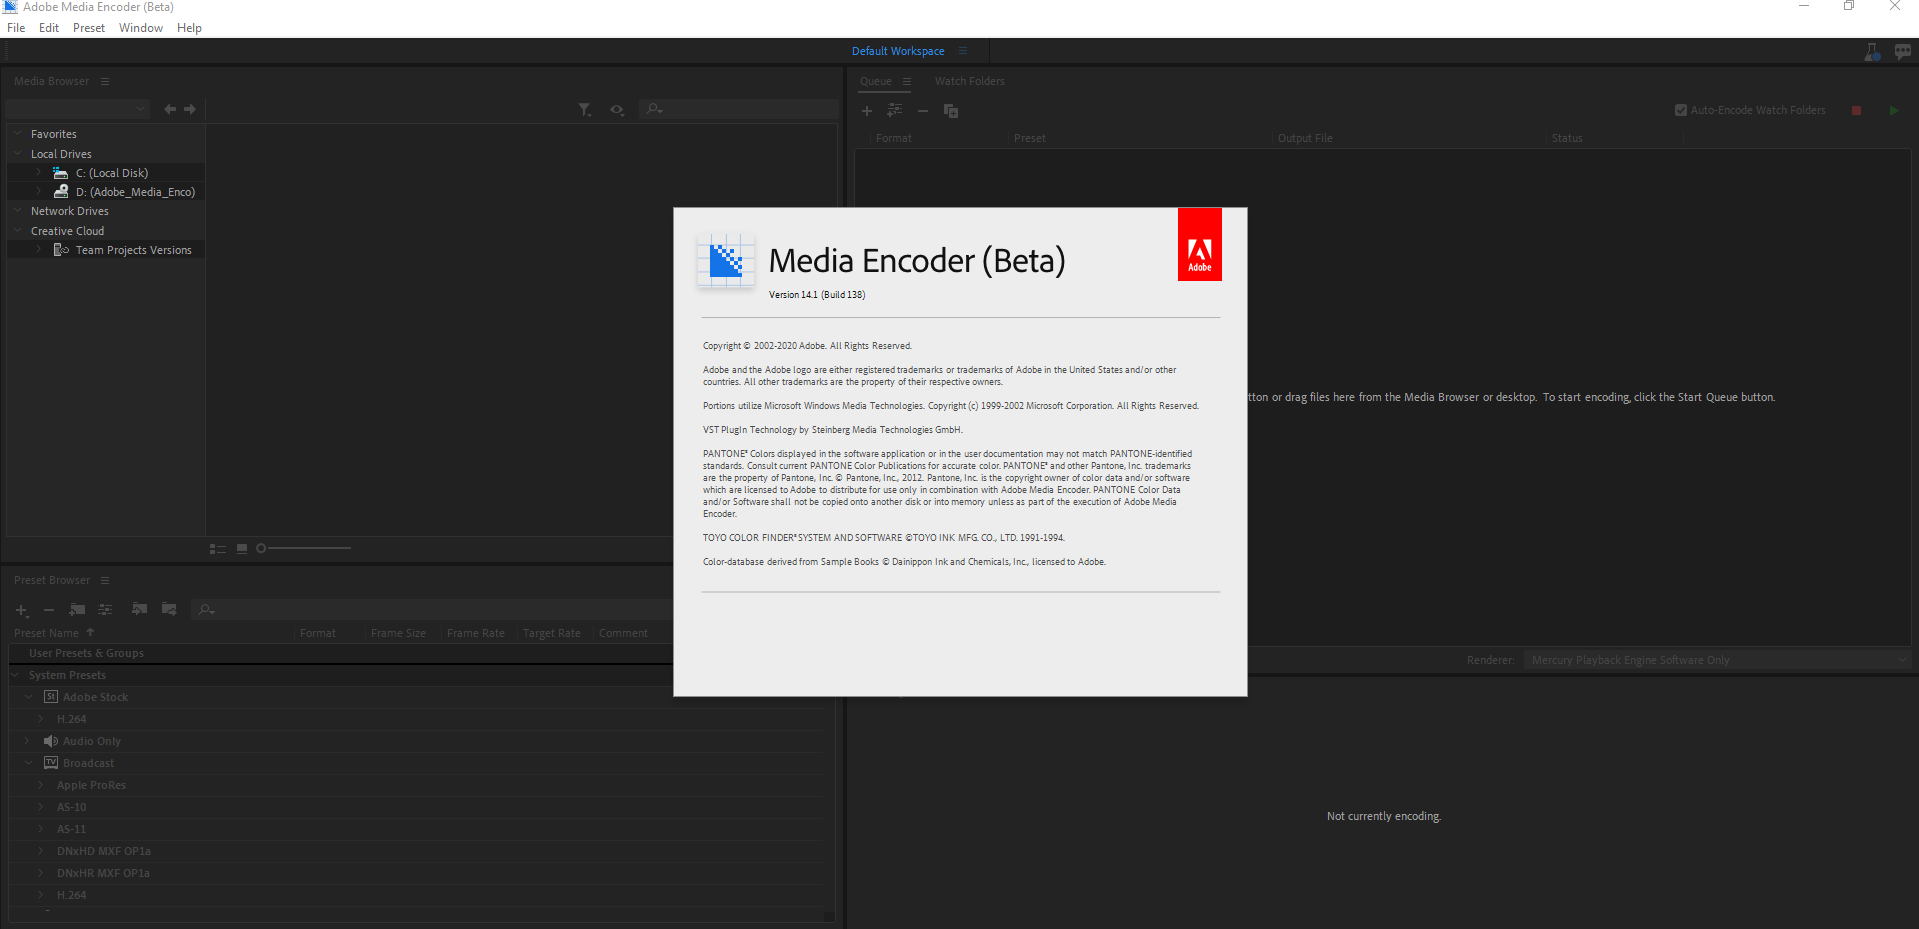Collapse the Creative Cloud section
Image resolution: width=1919 pixels, height=929 pixels.
tap(18, 231)
